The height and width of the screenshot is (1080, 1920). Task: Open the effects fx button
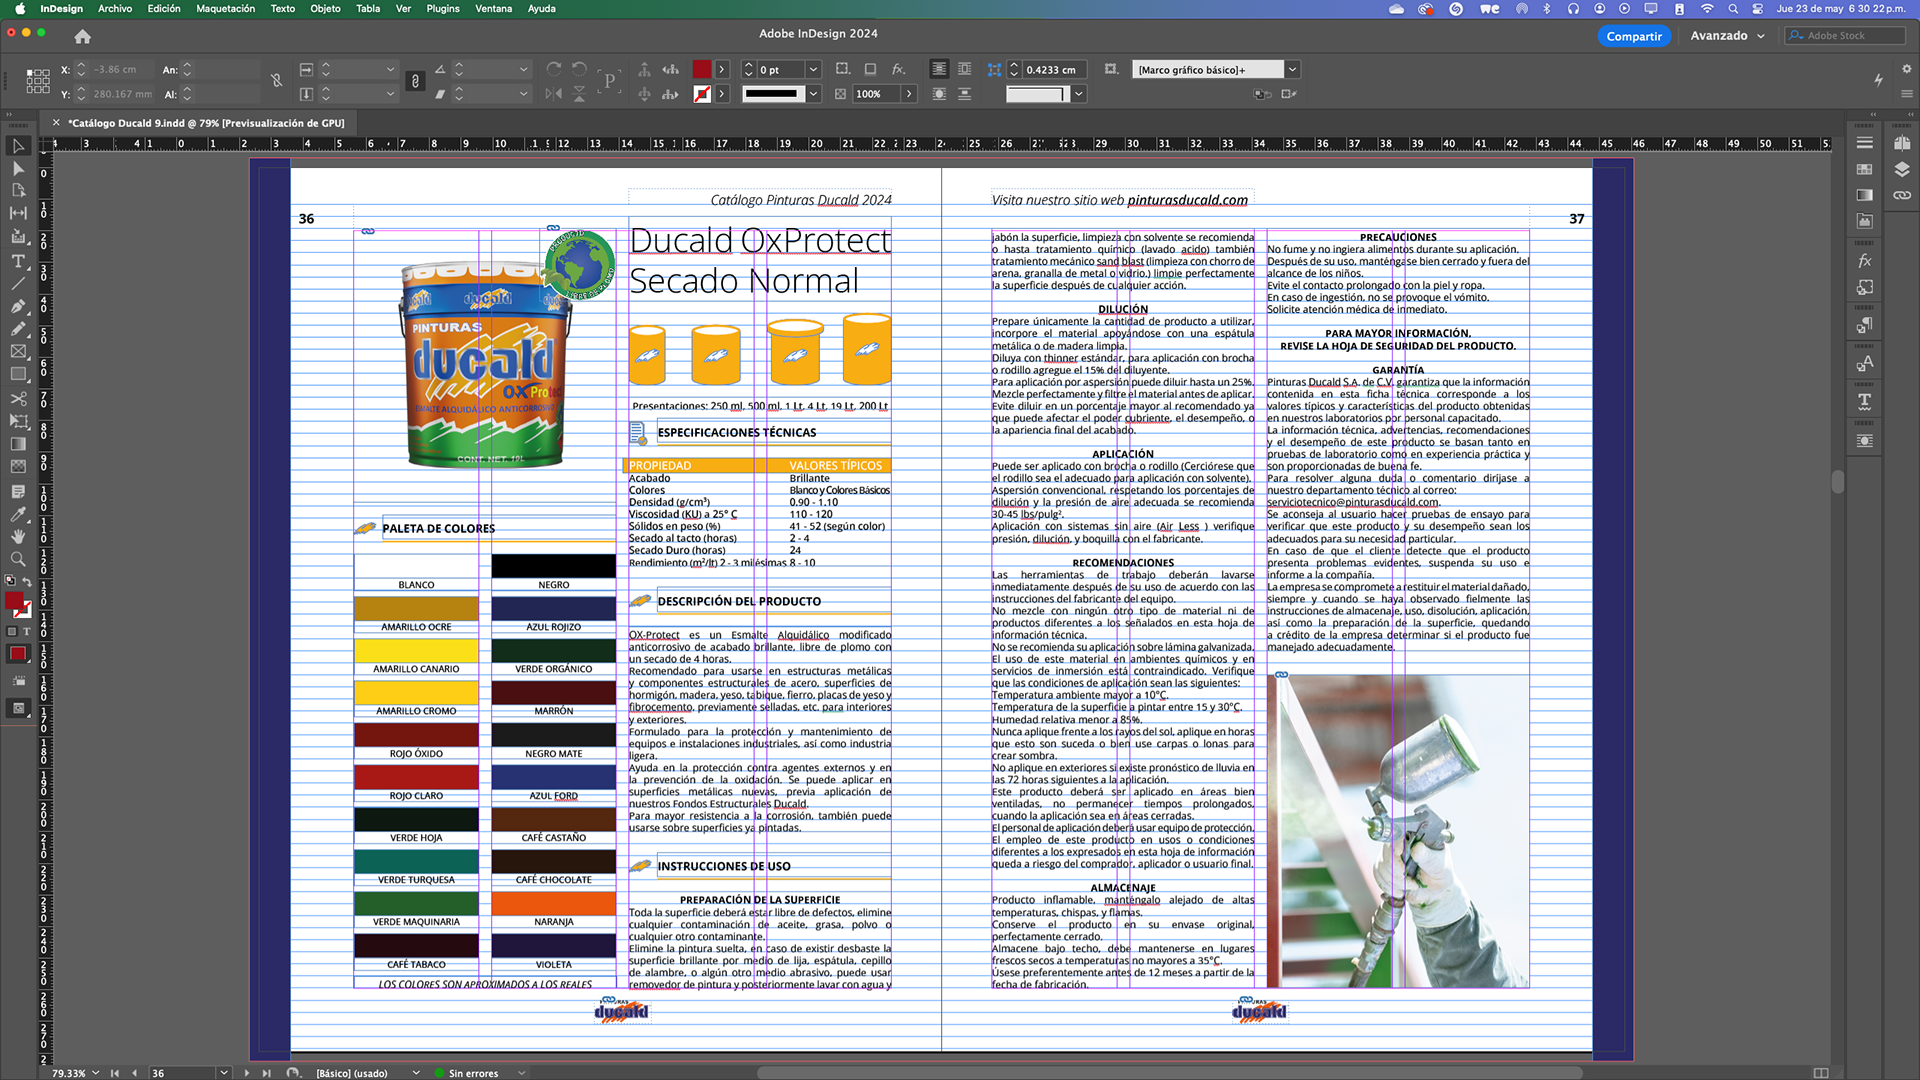[x=898, y=69]
